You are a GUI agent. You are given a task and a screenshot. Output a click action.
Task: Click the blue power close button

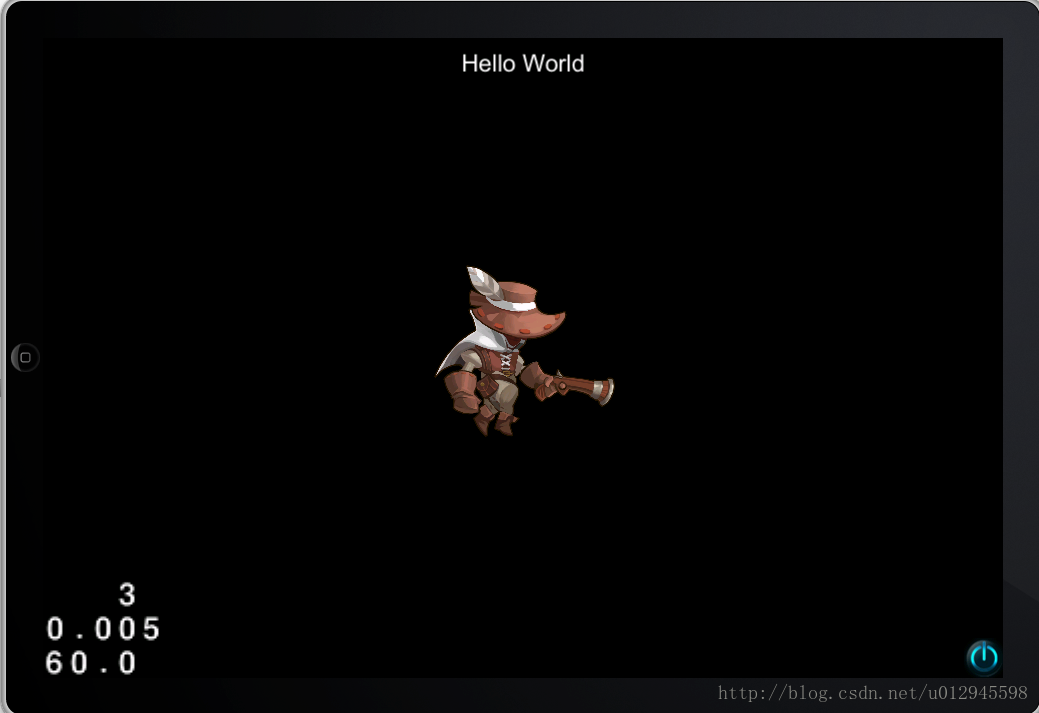click(x=983, y=657)
